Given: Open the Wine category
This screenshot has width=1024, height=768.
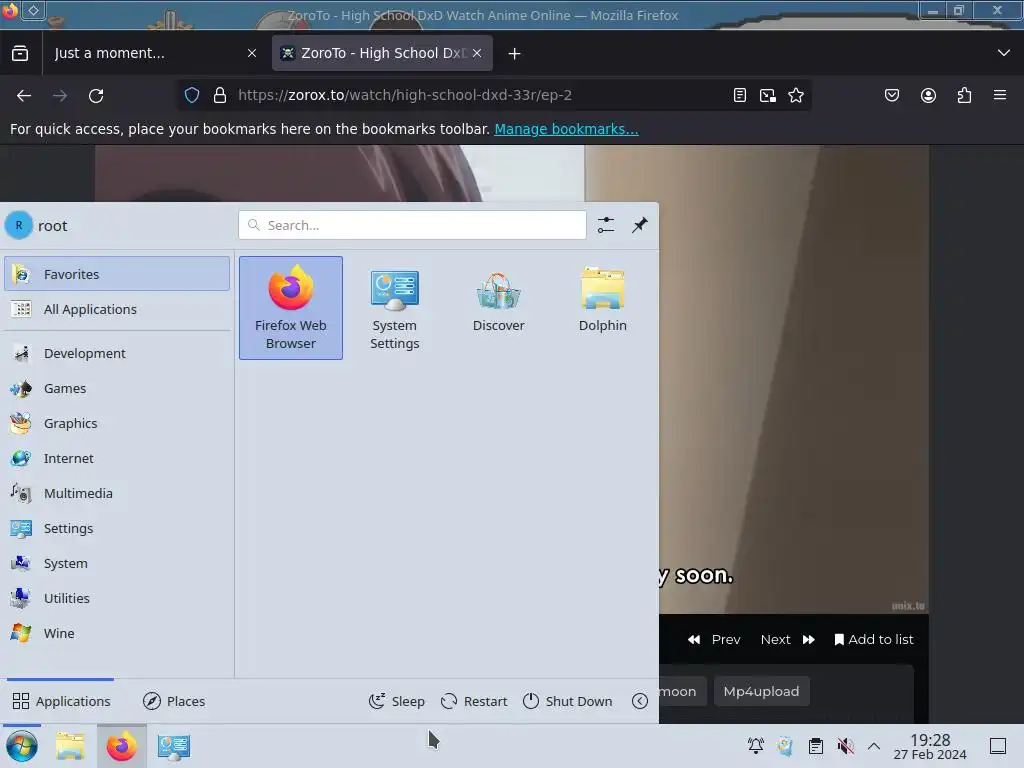Looking at the screenshot, I should [117, 633].
